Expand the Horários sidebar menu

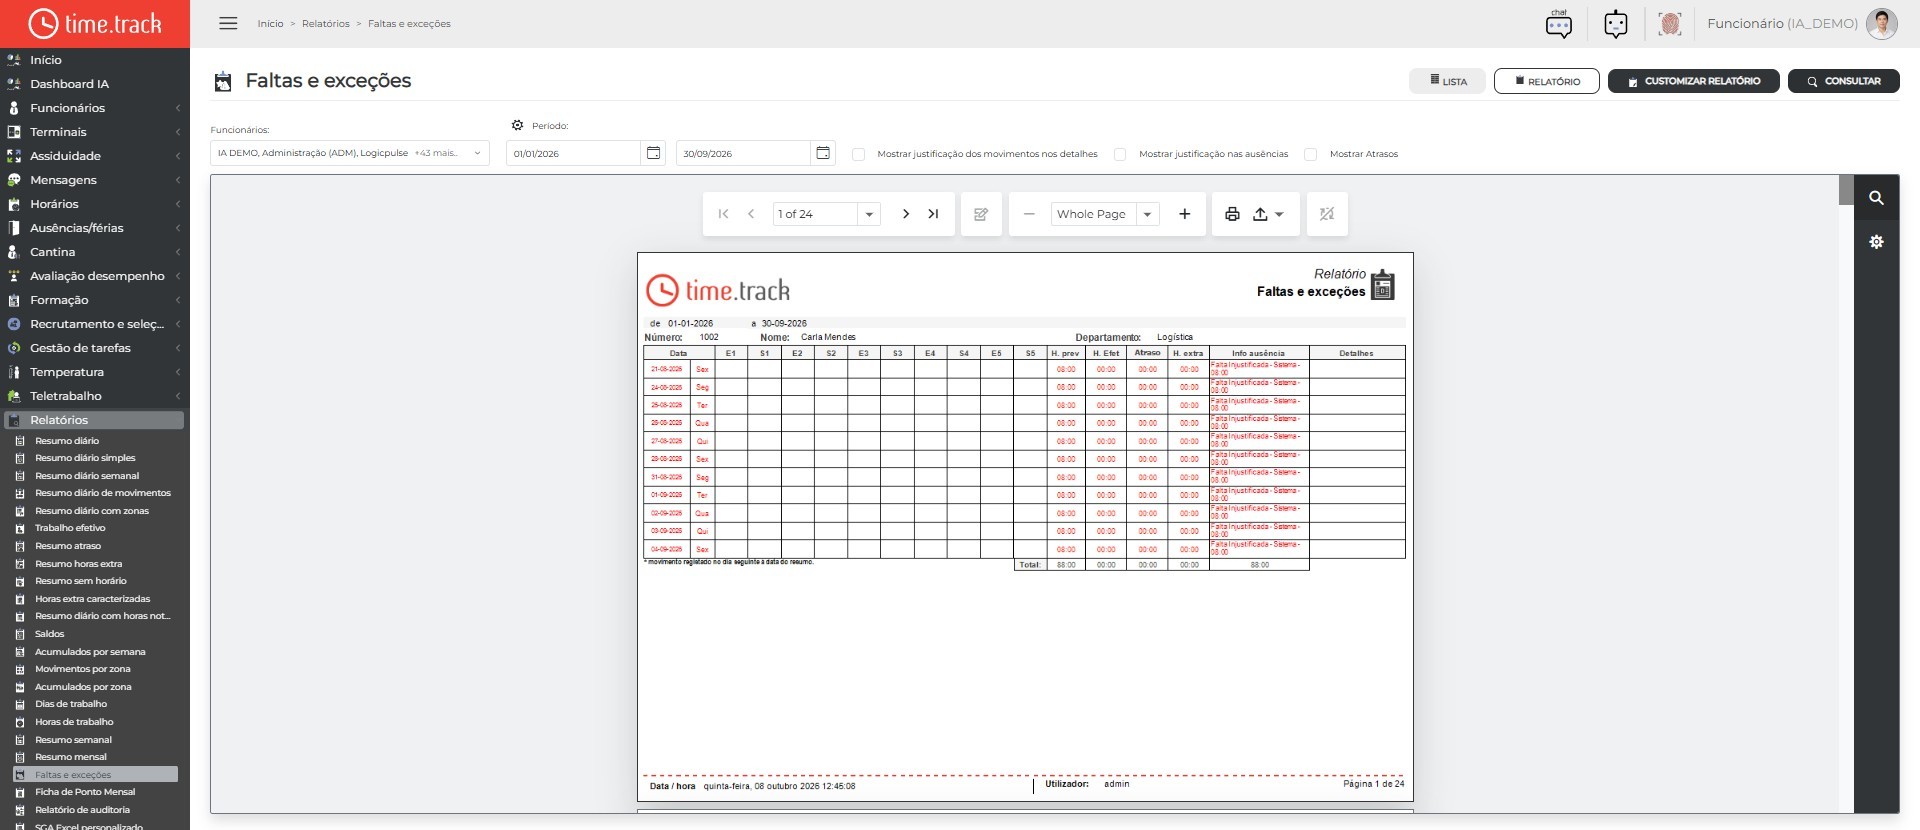[x=95, y=204]
